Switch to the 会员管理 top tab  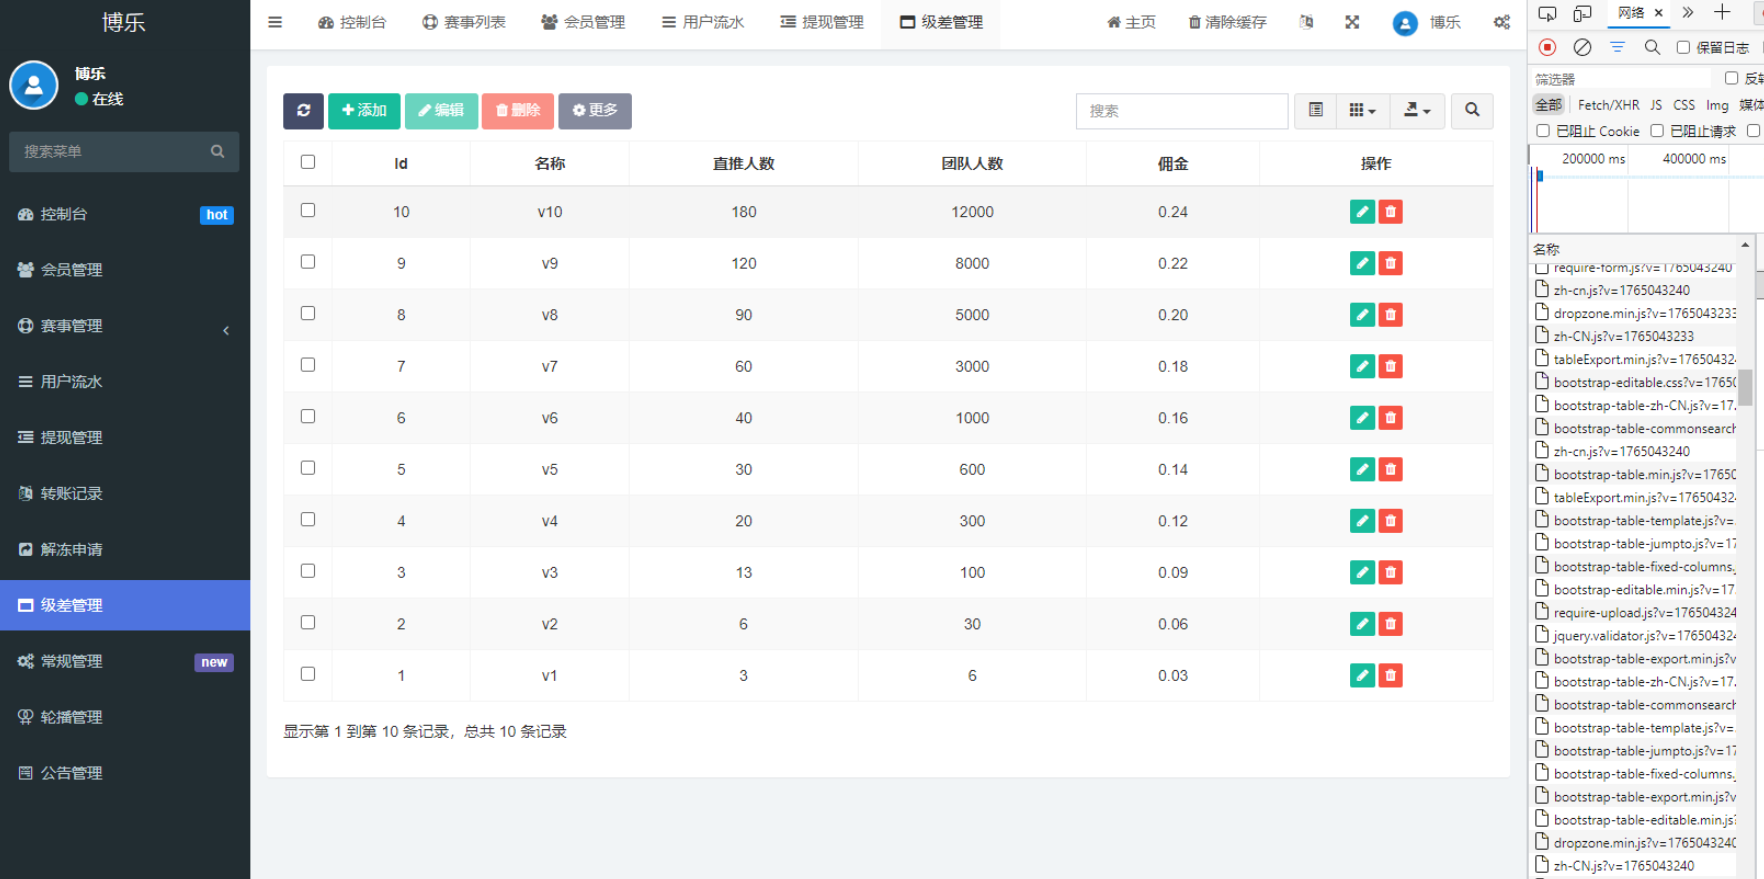point(583,22)
